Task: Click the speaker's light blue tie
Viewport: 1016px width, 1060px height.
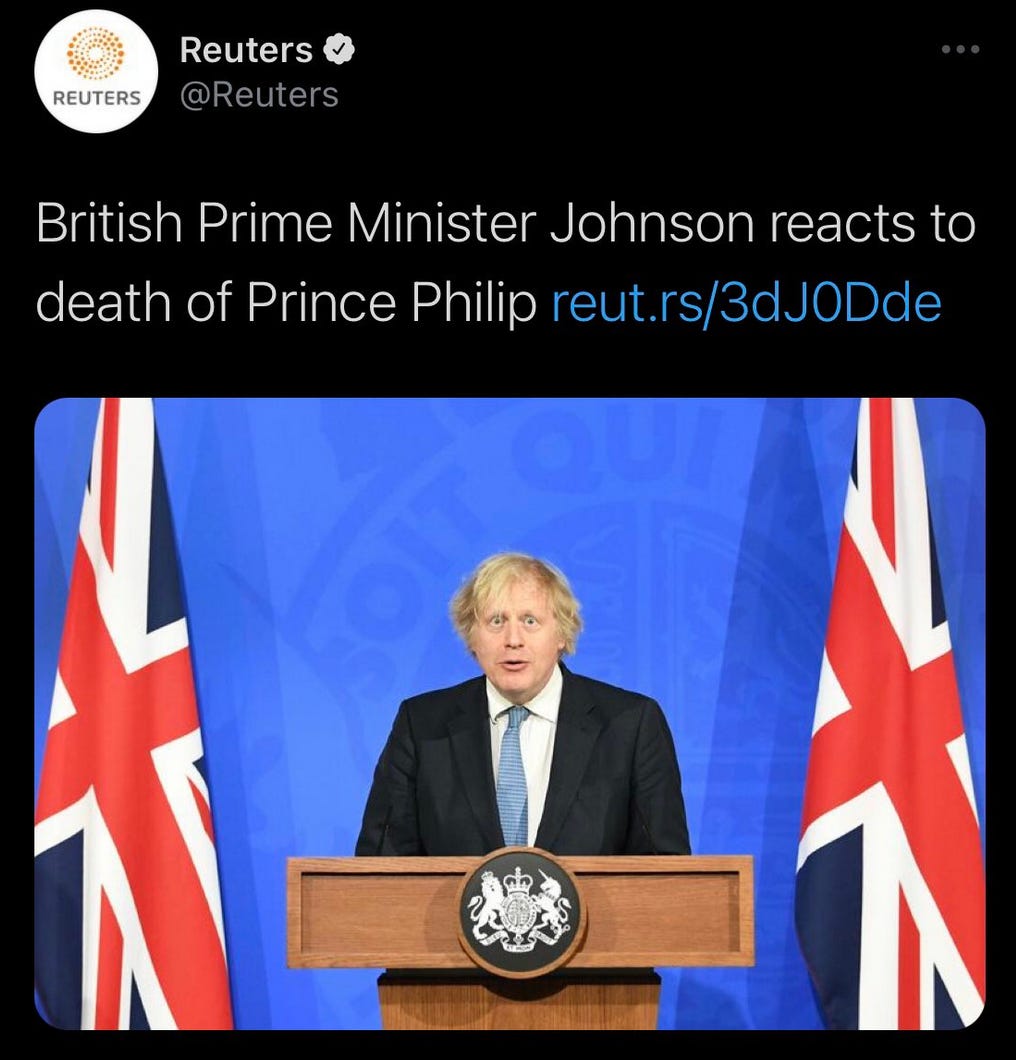Action: tap(512, 774)
